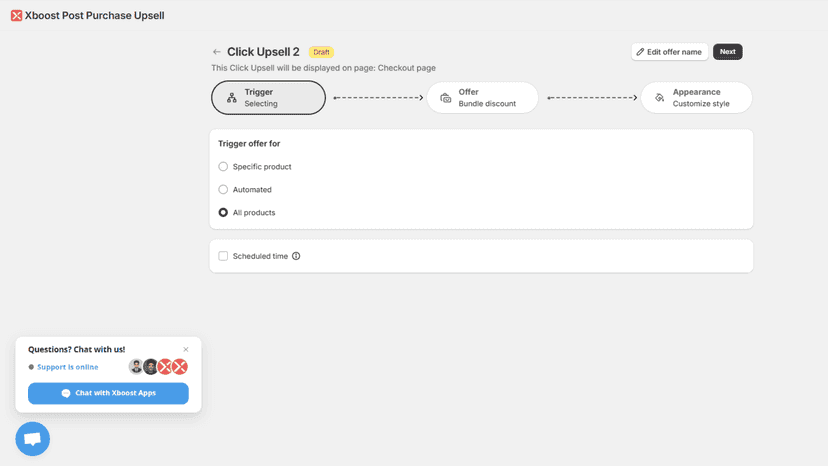Click the Support is online link
Image resolution: width=828 pixels, height=466 pixels.
tap(68, 367)
